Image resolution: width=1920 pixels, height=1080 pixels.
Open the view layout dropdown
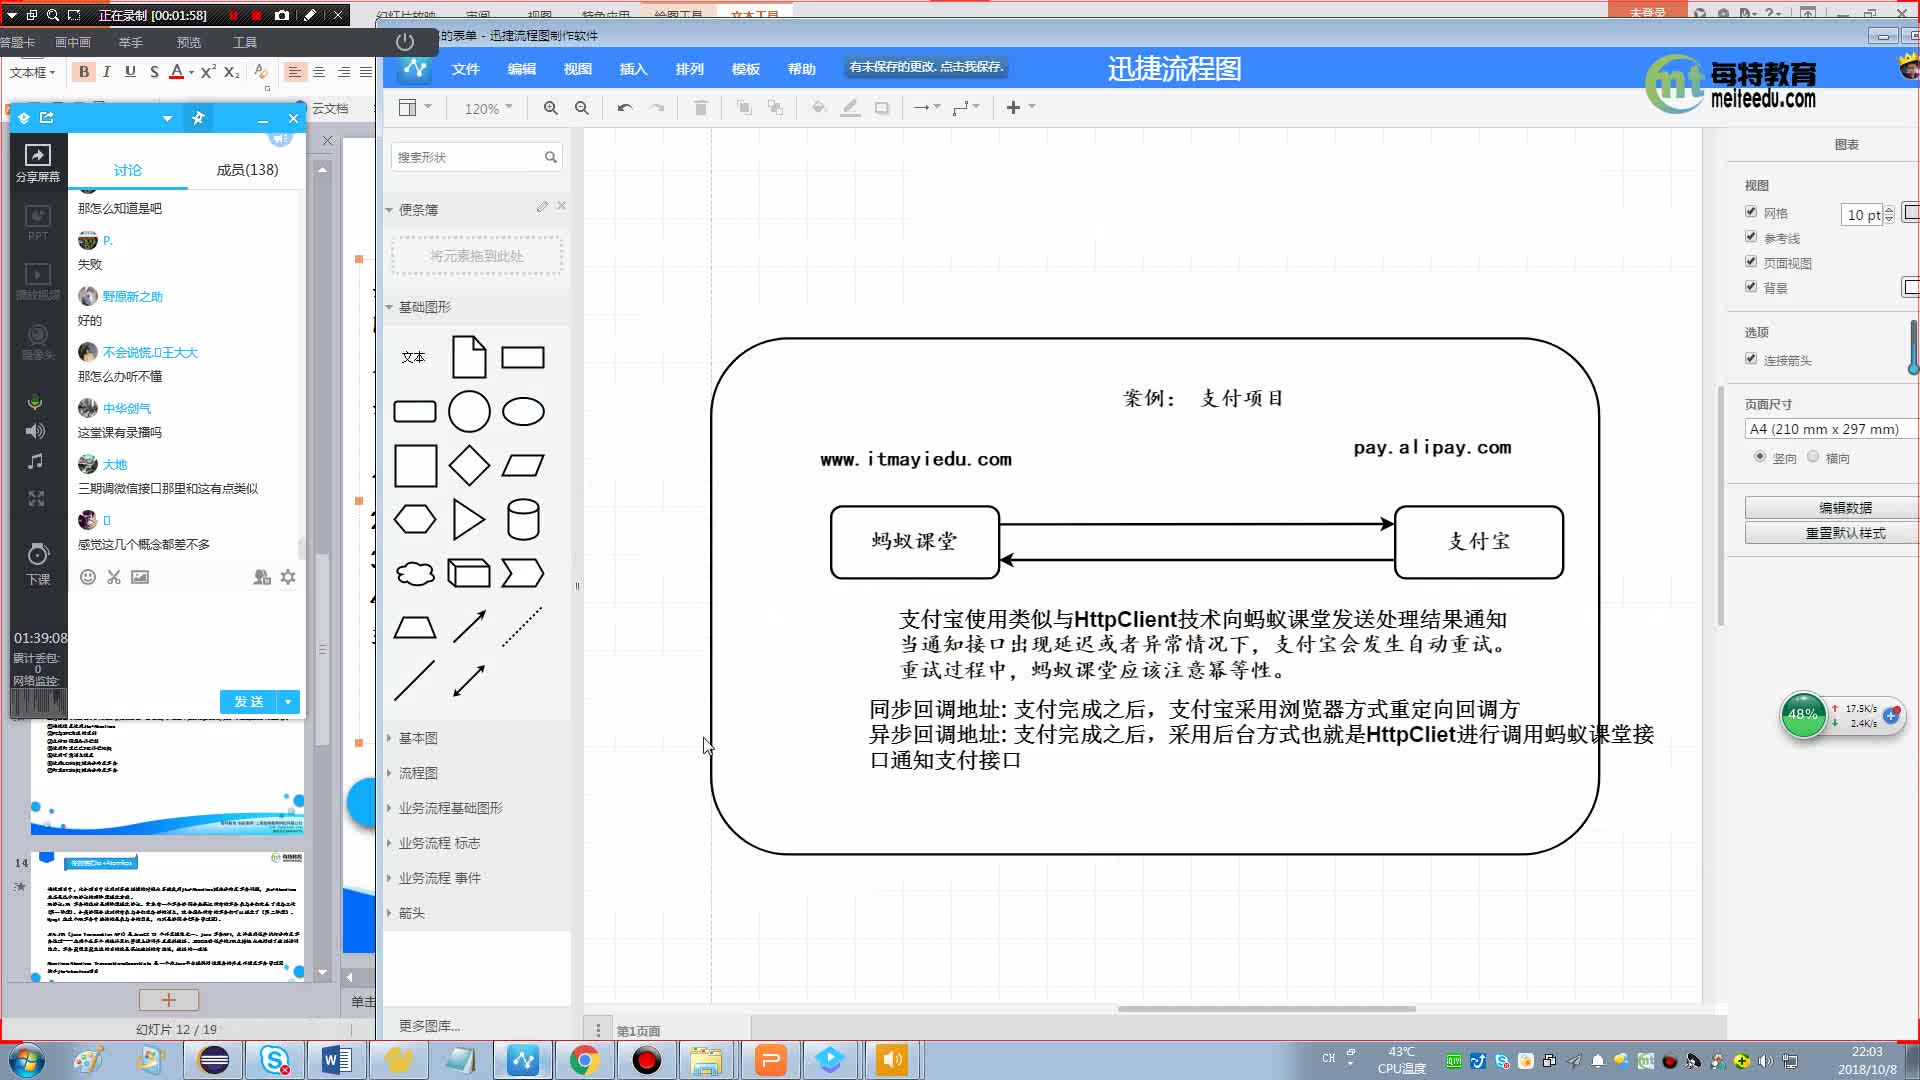click(415, 108)
